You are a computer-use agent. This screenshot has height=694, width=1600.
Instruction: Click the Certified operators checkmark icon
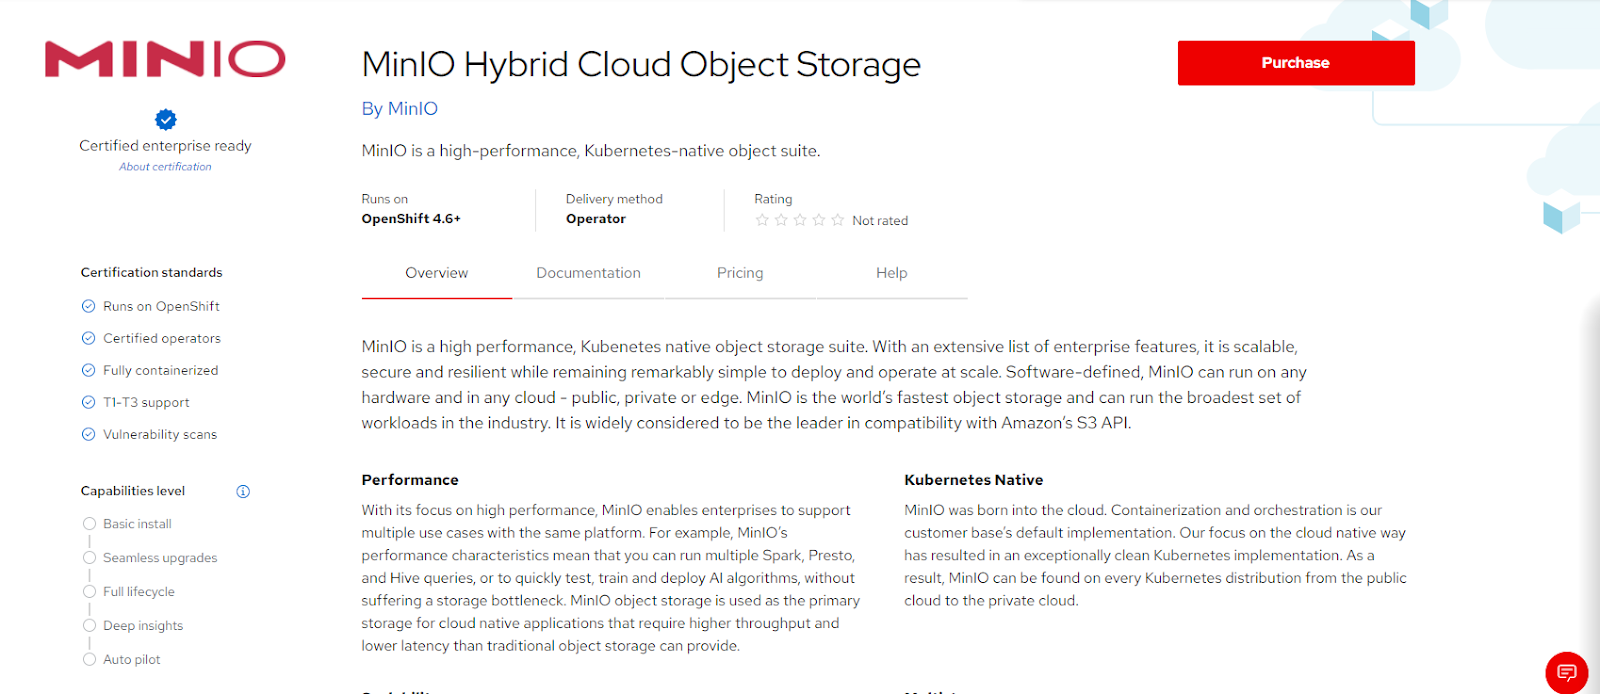(x=88, y=338)
